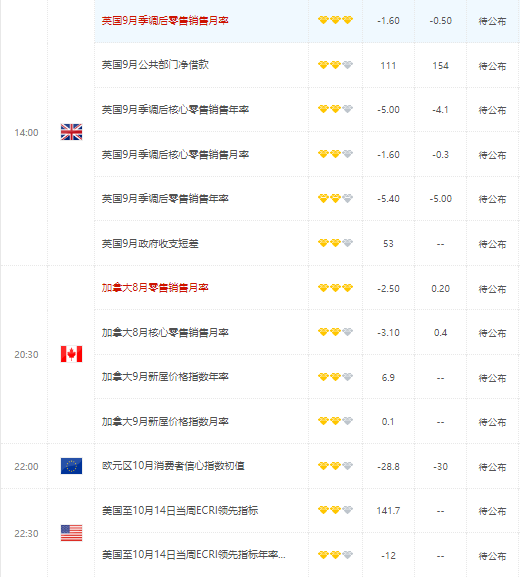Open 英国9月季调后零售销售月率 indicator
This screenshot has width=520, height=577.
point(165,20)
